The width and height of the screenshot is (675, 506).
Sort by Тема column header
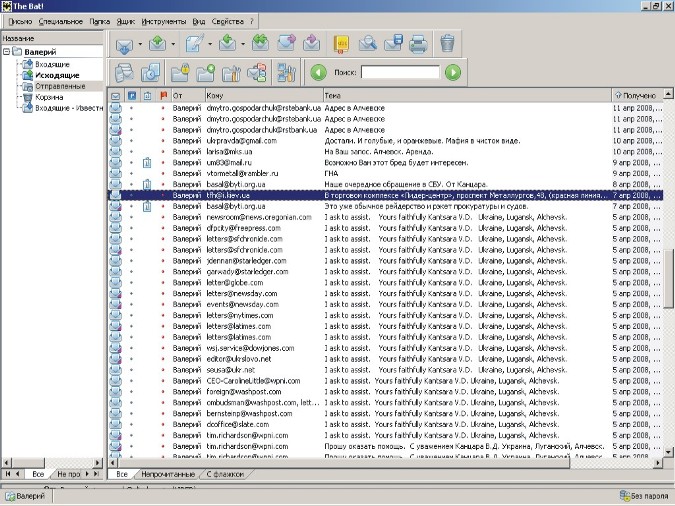click(x=467, y=96)
